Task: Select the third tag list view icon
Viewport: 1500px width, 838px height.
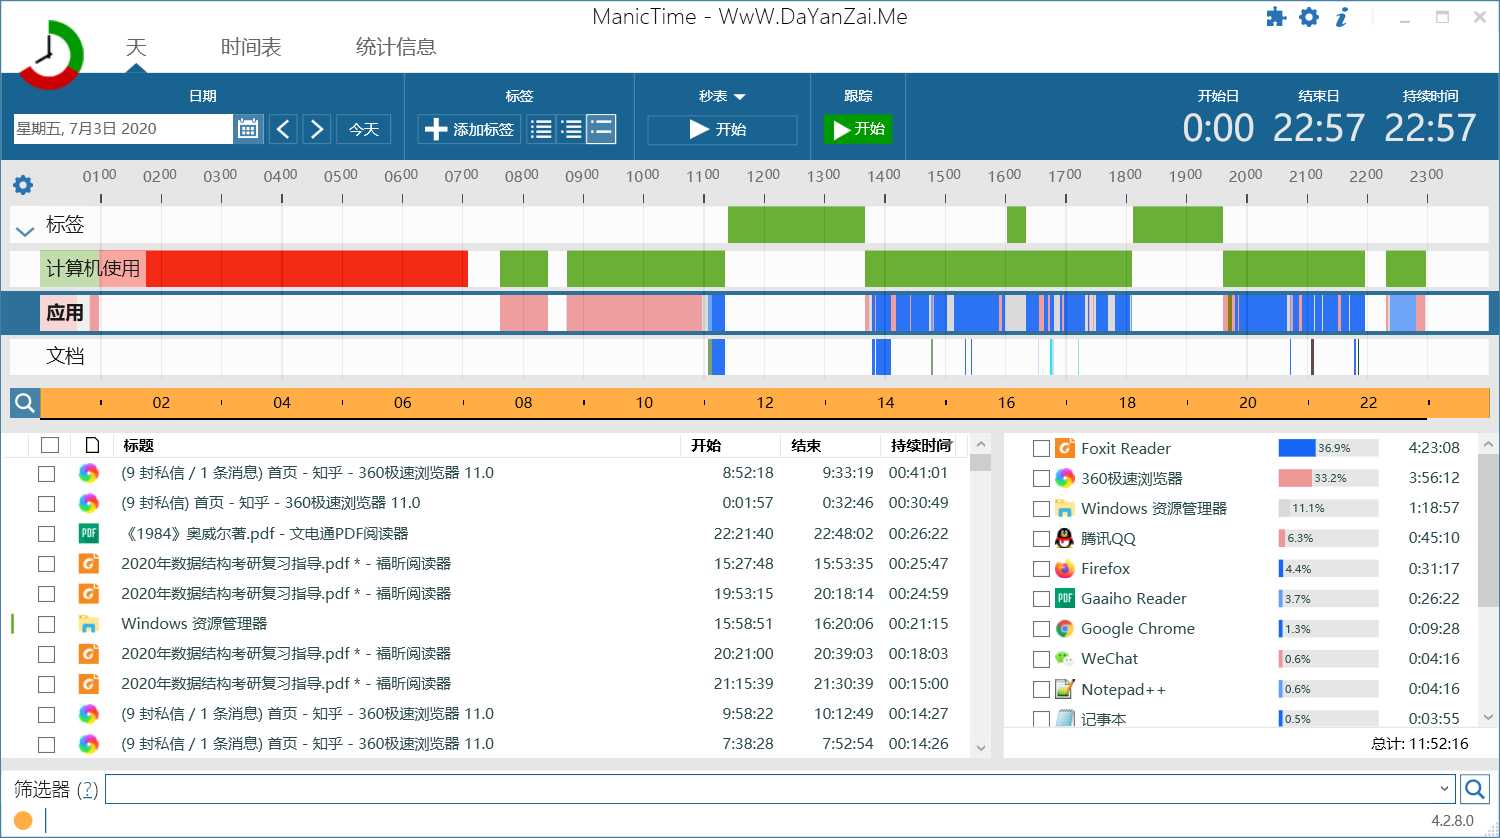Action: click(601, 129)
